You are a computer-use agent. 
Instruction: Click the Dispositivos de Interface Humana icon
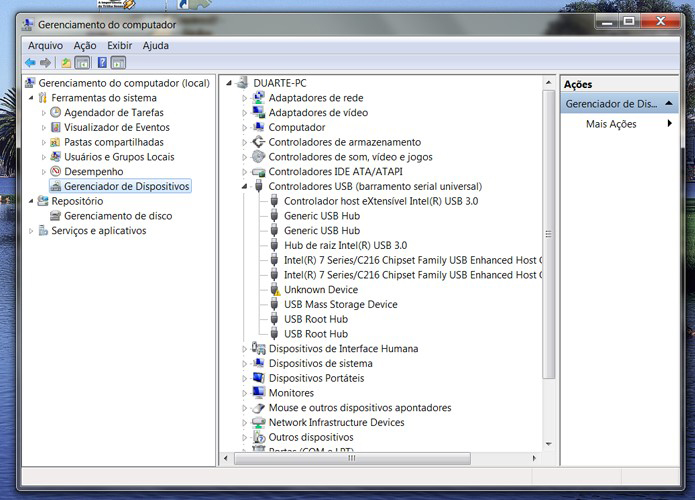[258, 348]
